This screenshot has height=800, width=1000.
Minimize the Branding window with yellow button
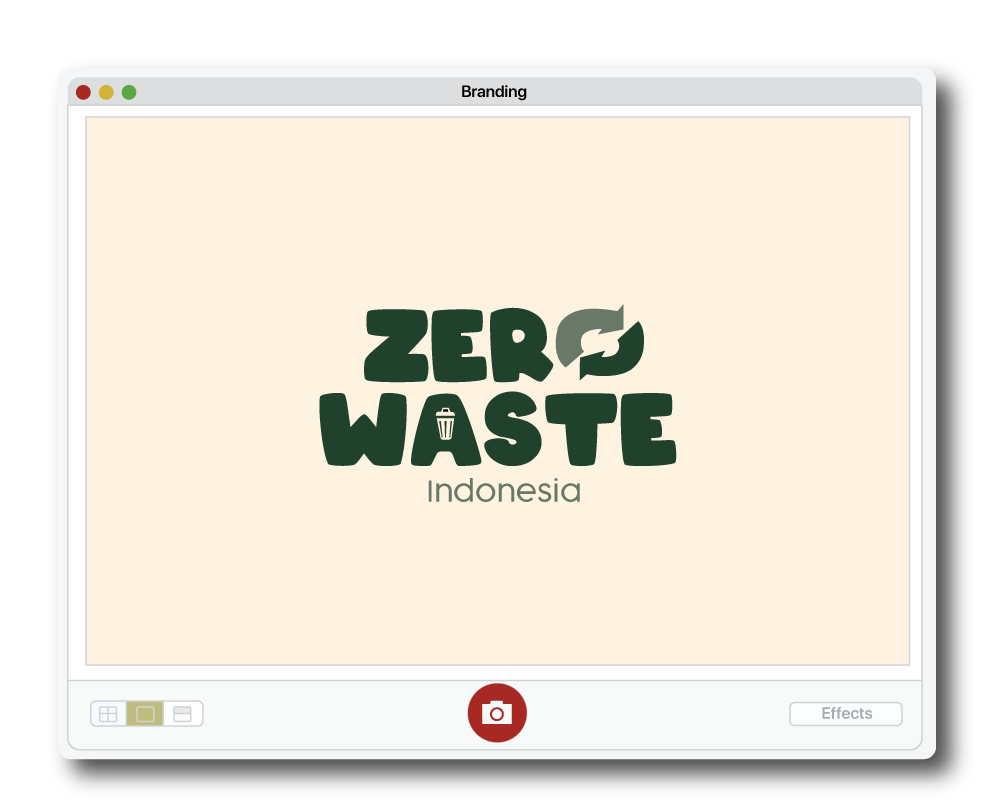pos(106,93)
